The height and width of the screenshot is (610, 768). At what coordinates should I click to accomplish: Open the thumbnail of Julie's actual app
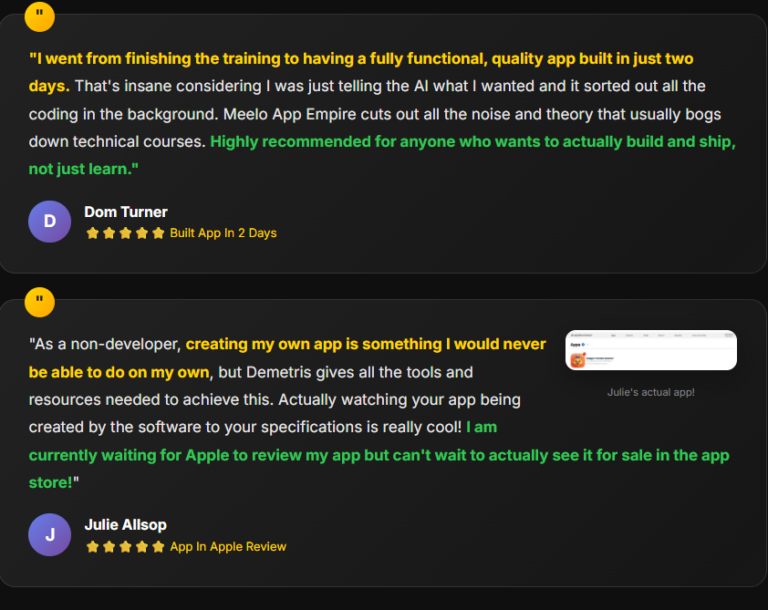[651, 350]
